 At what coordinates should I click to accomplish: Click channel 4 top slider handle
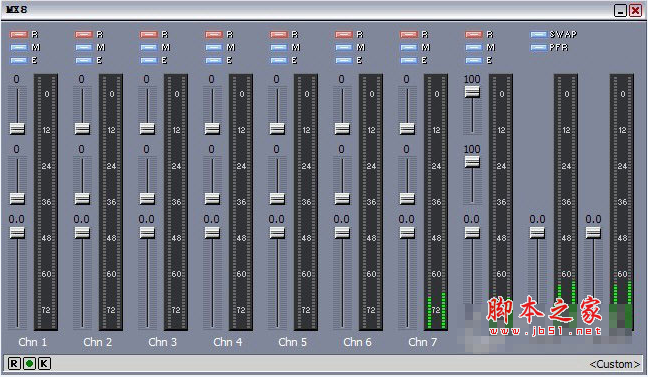point(212,129)
